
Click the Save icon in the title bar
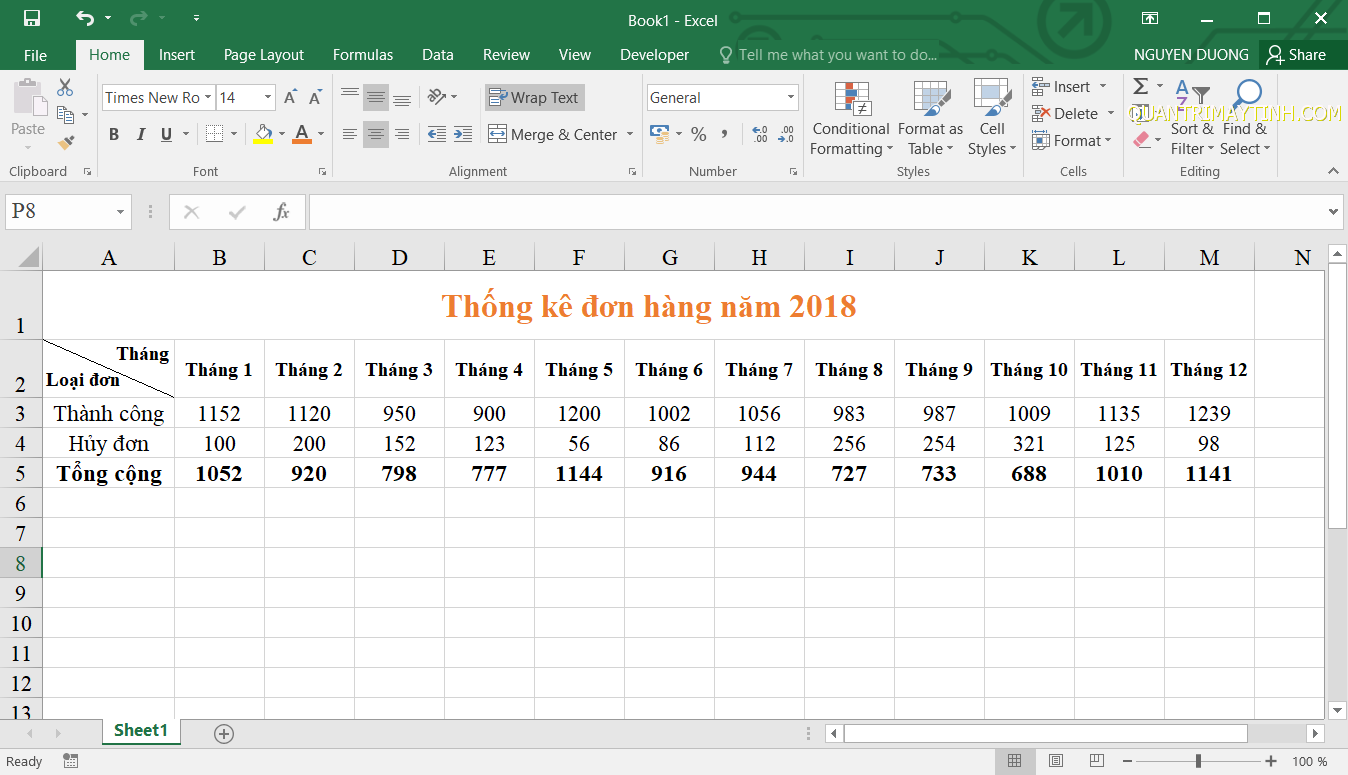pyautogui.click(x=31, y=19)
